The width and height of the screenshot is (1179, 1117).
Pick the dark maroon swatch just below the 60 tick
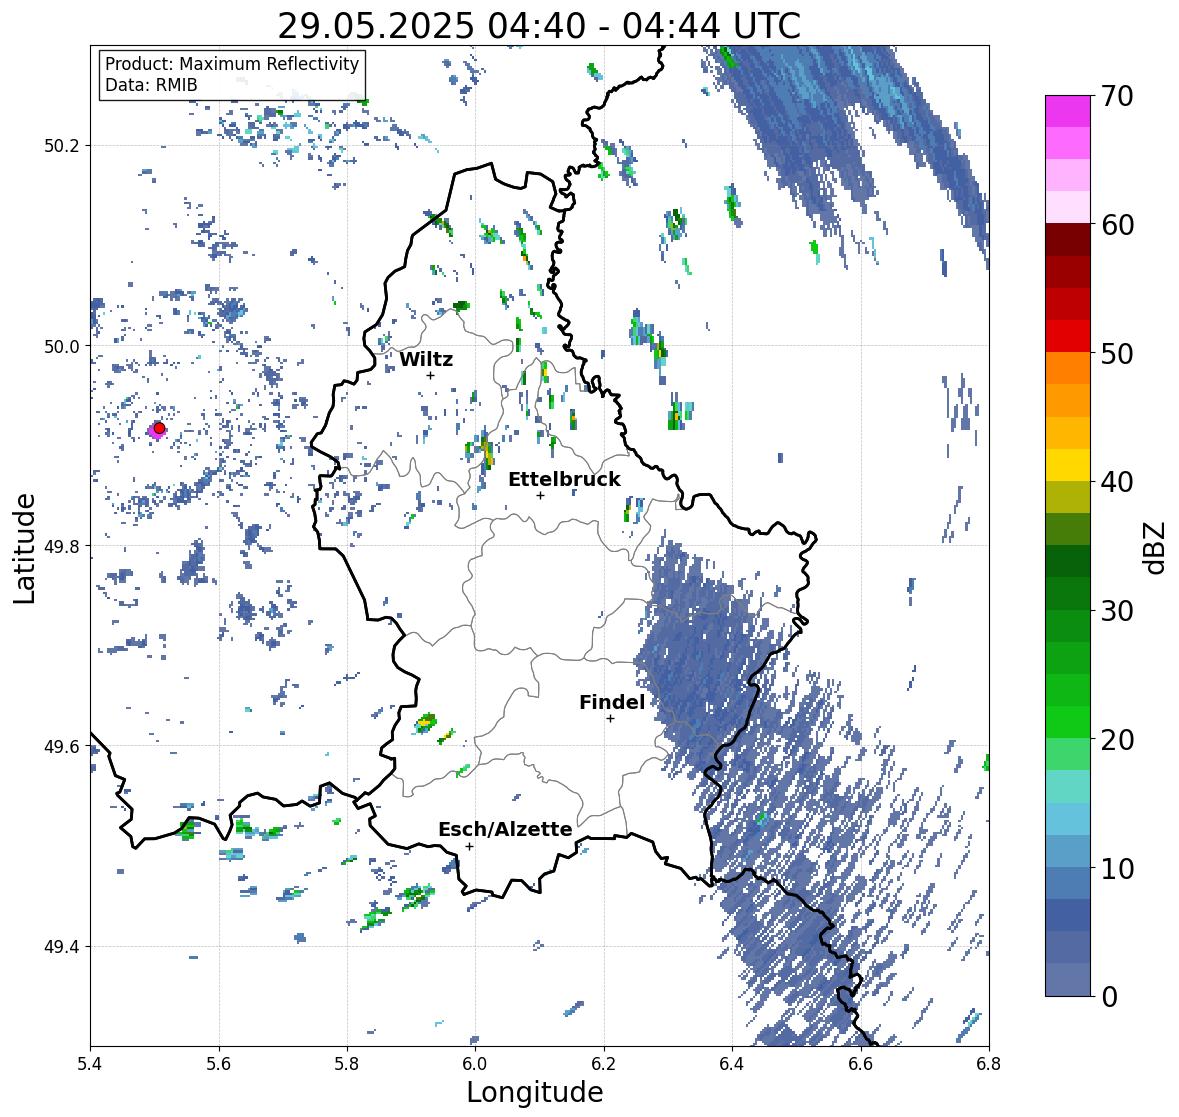pyautogui.click(x=1068, y=240)
